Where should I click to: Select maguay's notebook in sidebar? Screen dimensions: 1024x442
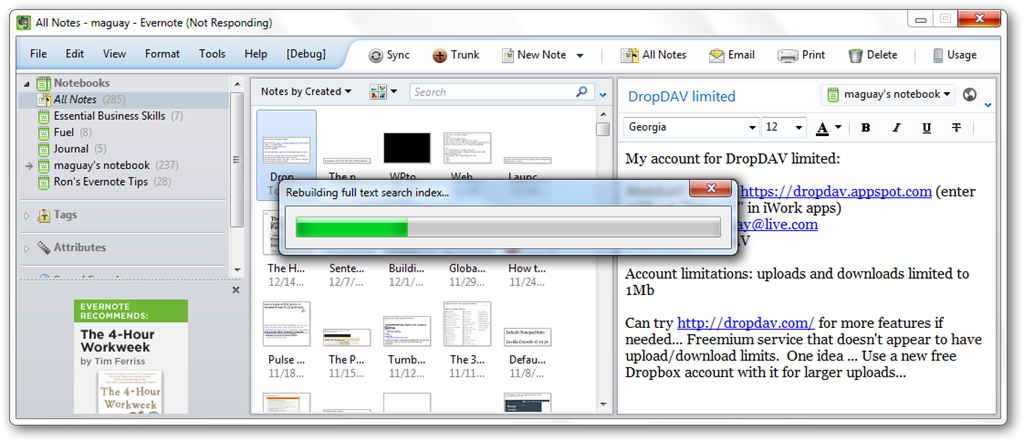108,165
